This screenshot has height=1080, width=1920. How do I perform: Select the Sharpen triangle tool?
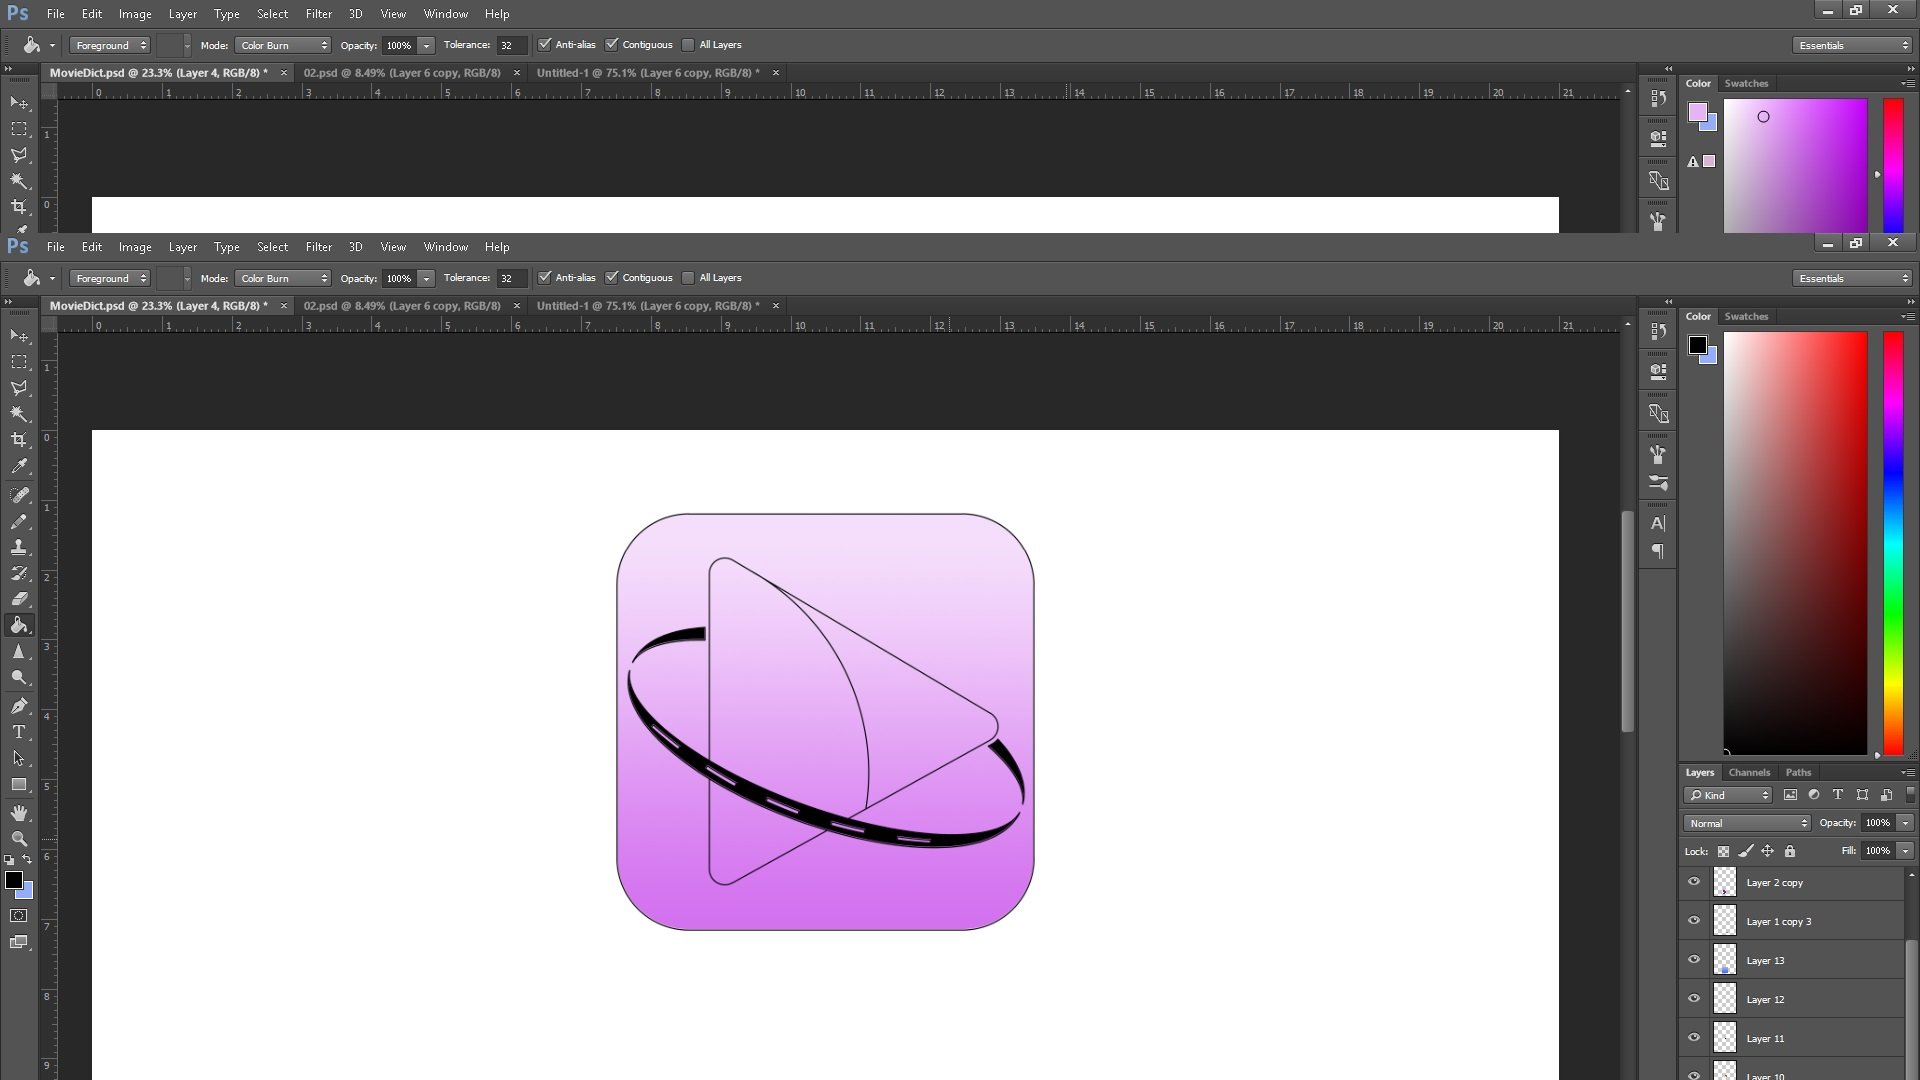19,651
